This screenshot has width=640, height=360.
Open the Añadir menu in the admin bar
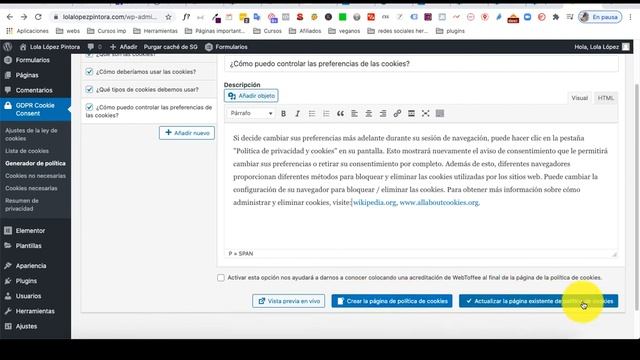124,47
